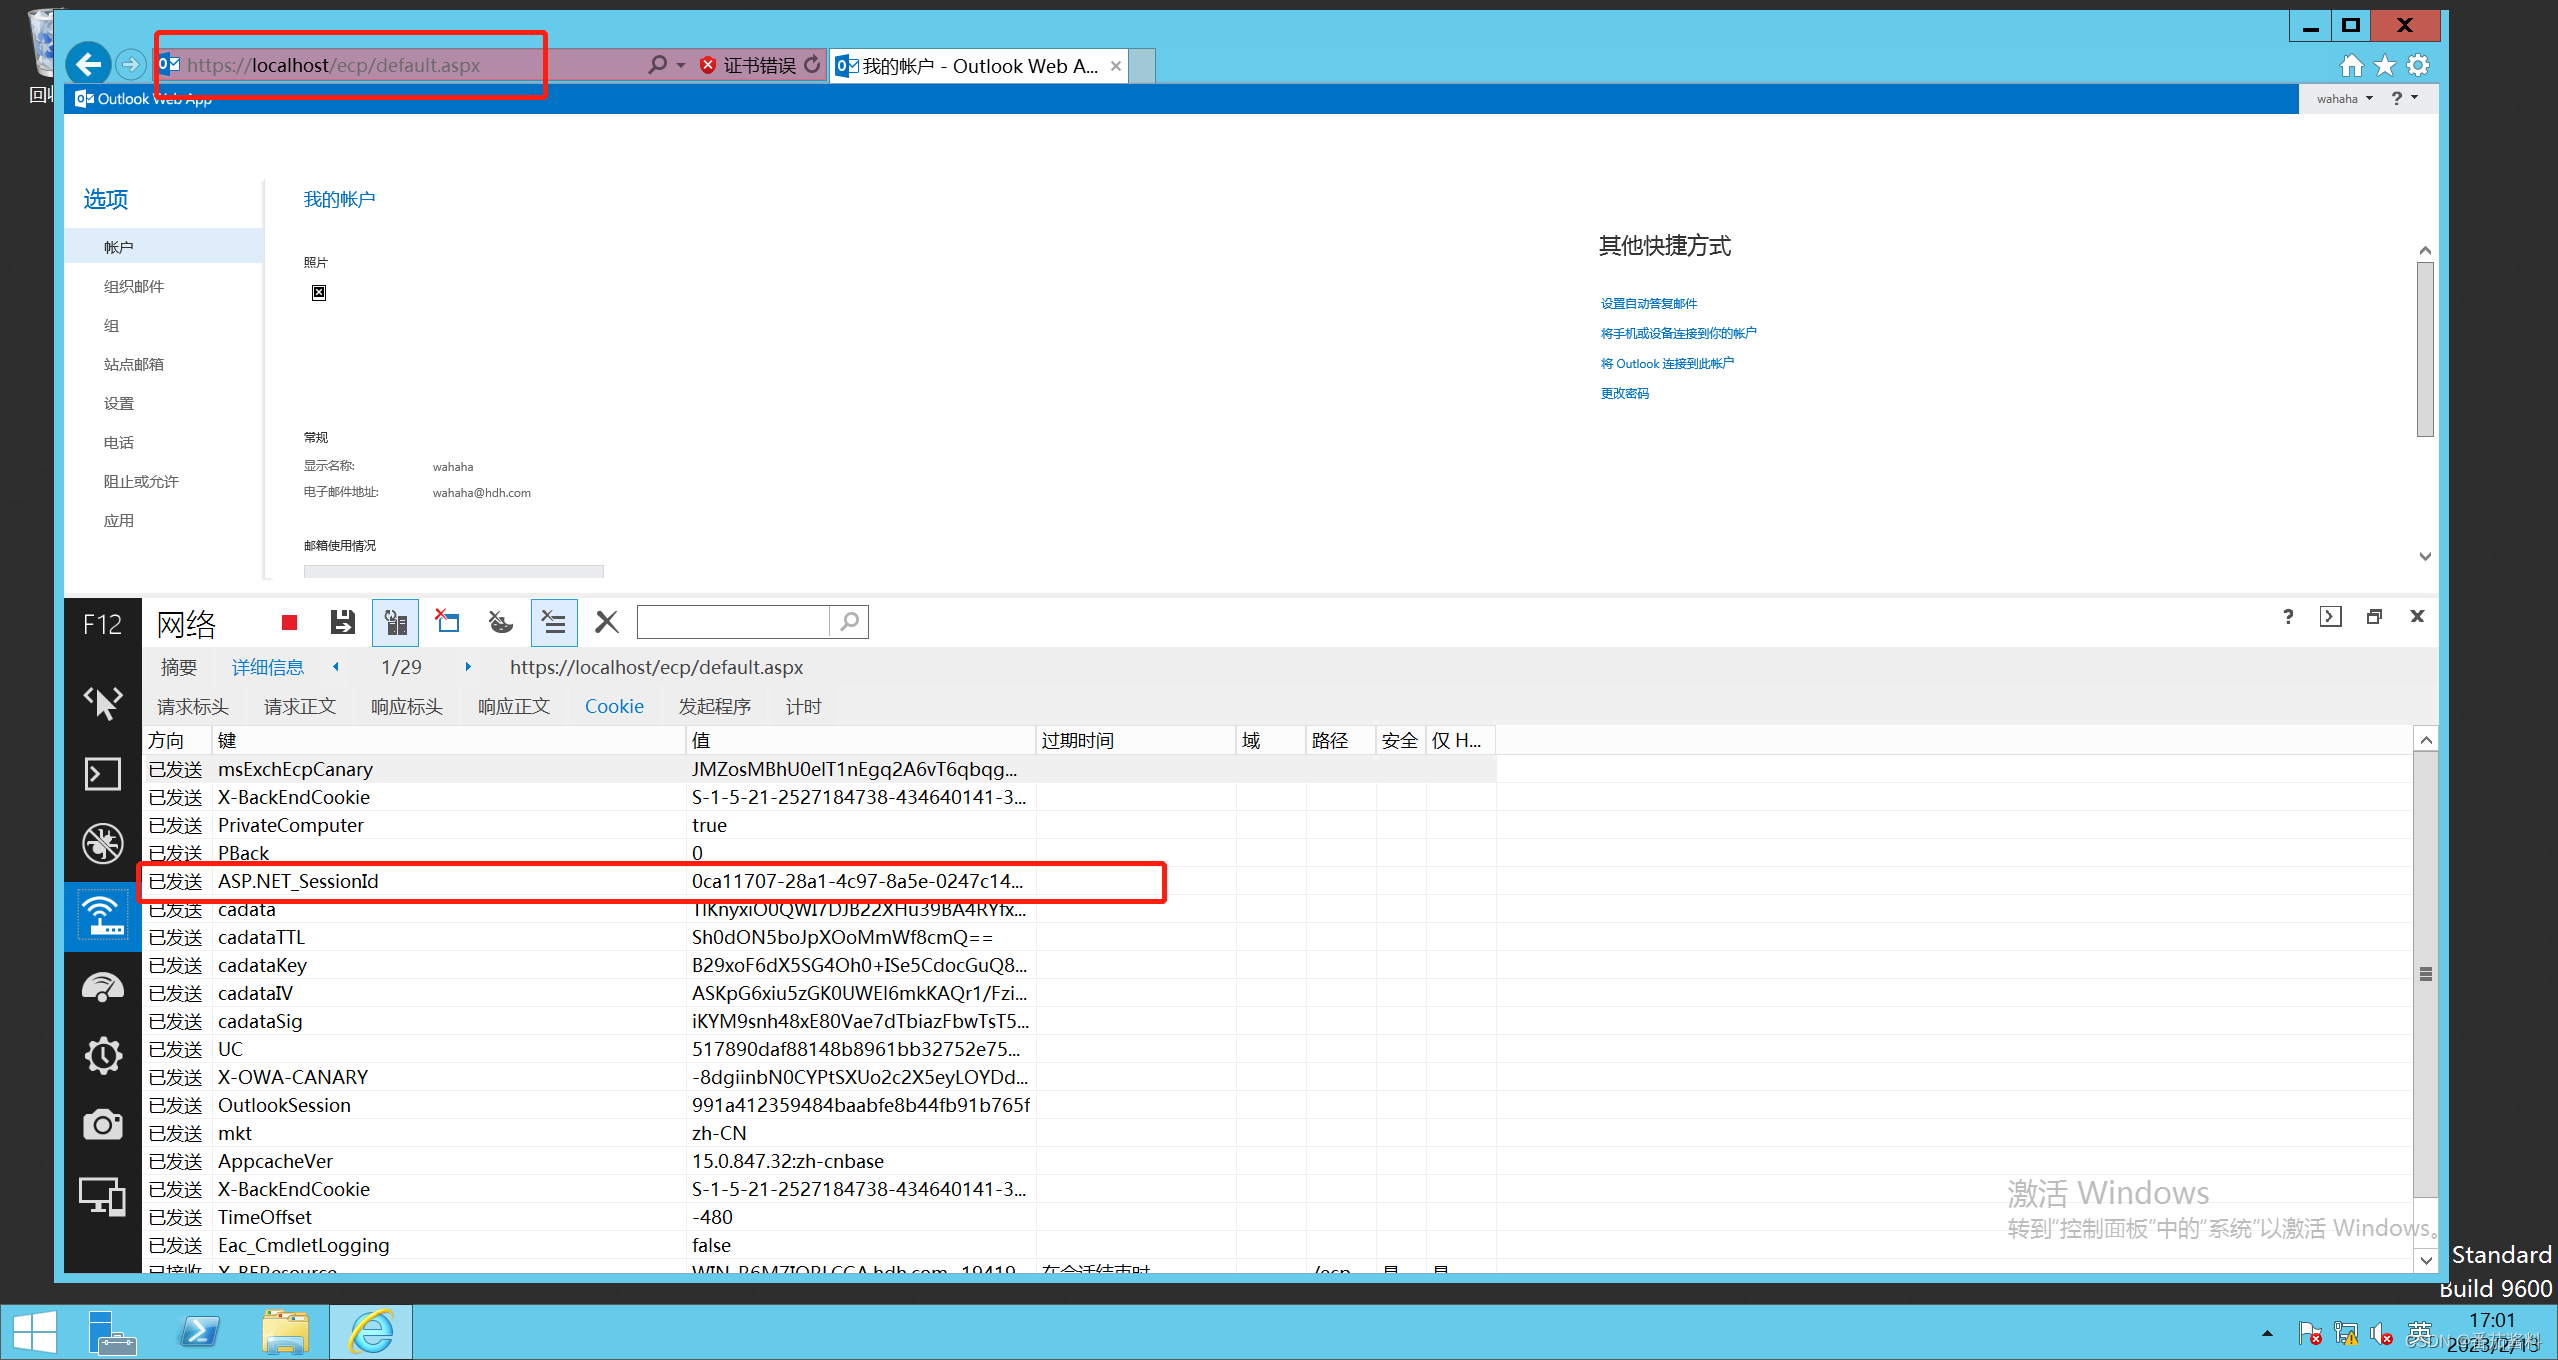Viewport: 2558px width, 1360px height.
Task: Click 设置自动答复邮件 link
Action: [x=1648, y=303]
